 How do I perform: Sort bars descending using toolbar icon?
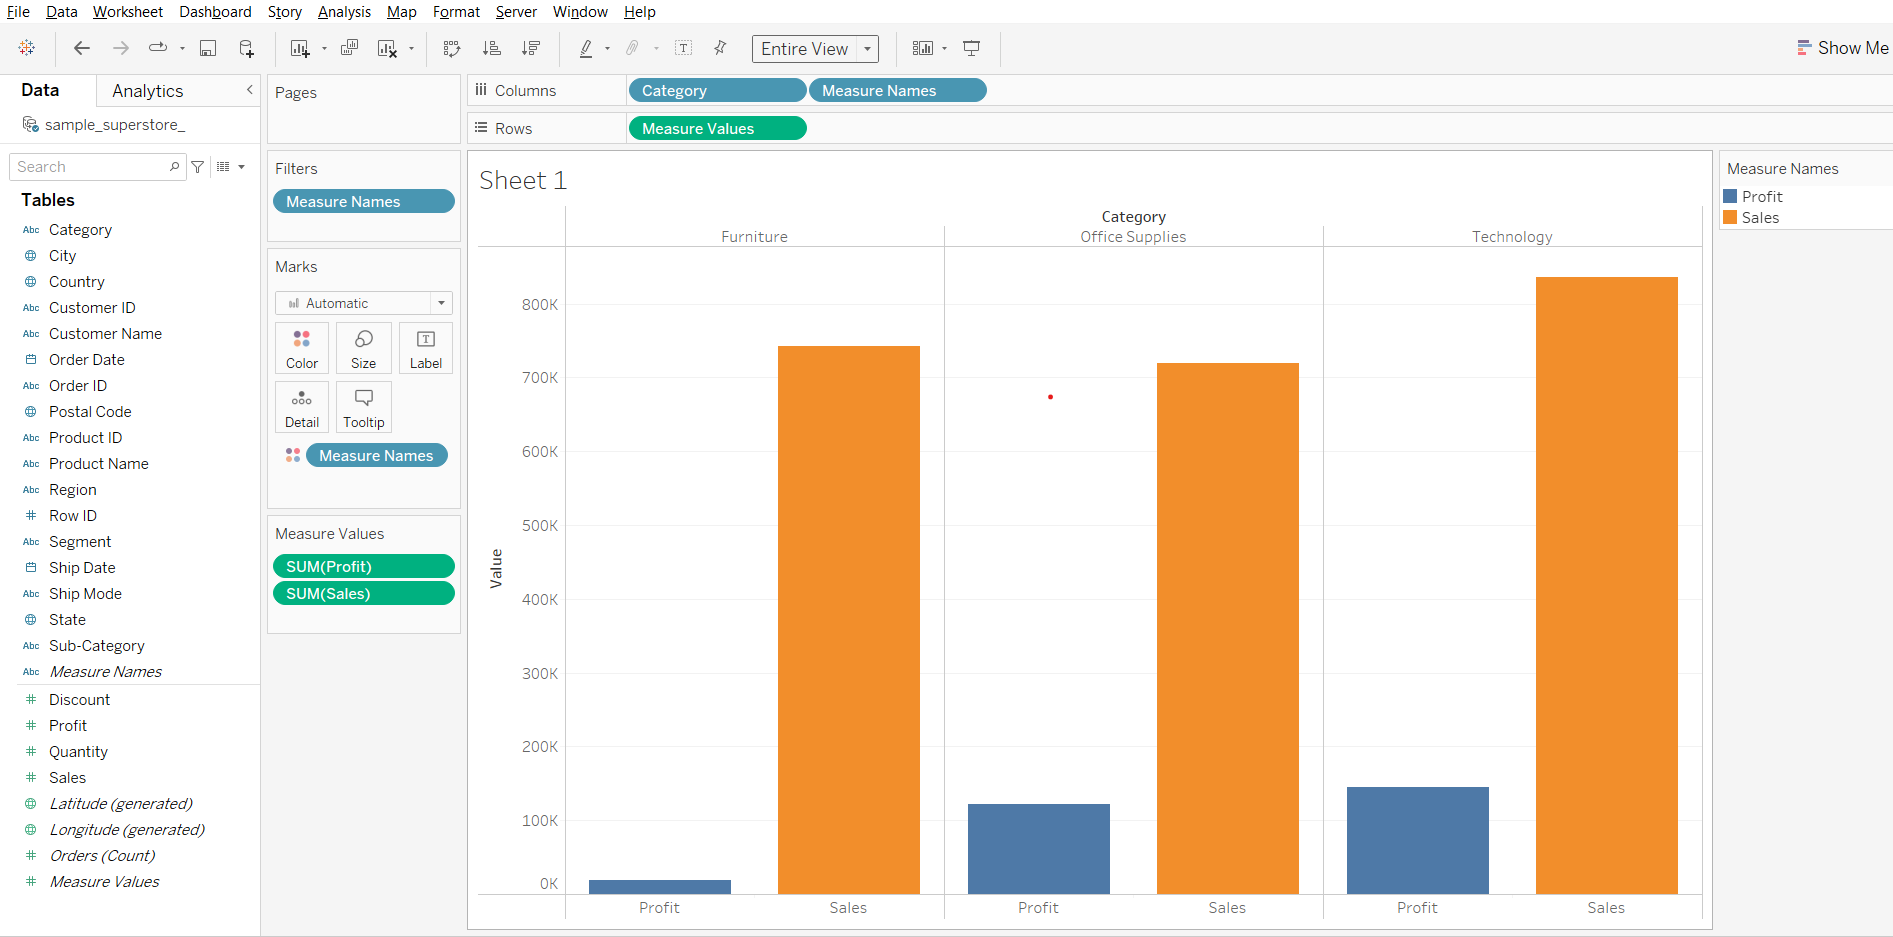530,49
